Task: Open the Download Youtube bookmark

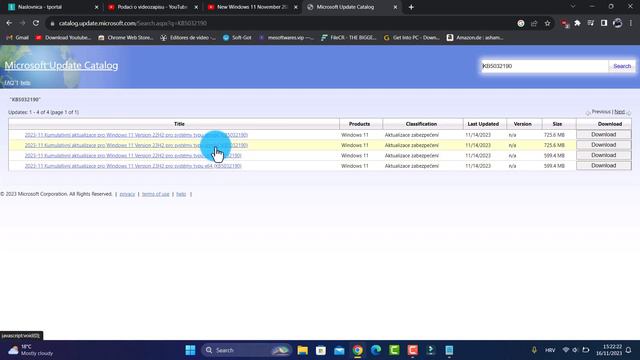Action: (x=63, y=38)
